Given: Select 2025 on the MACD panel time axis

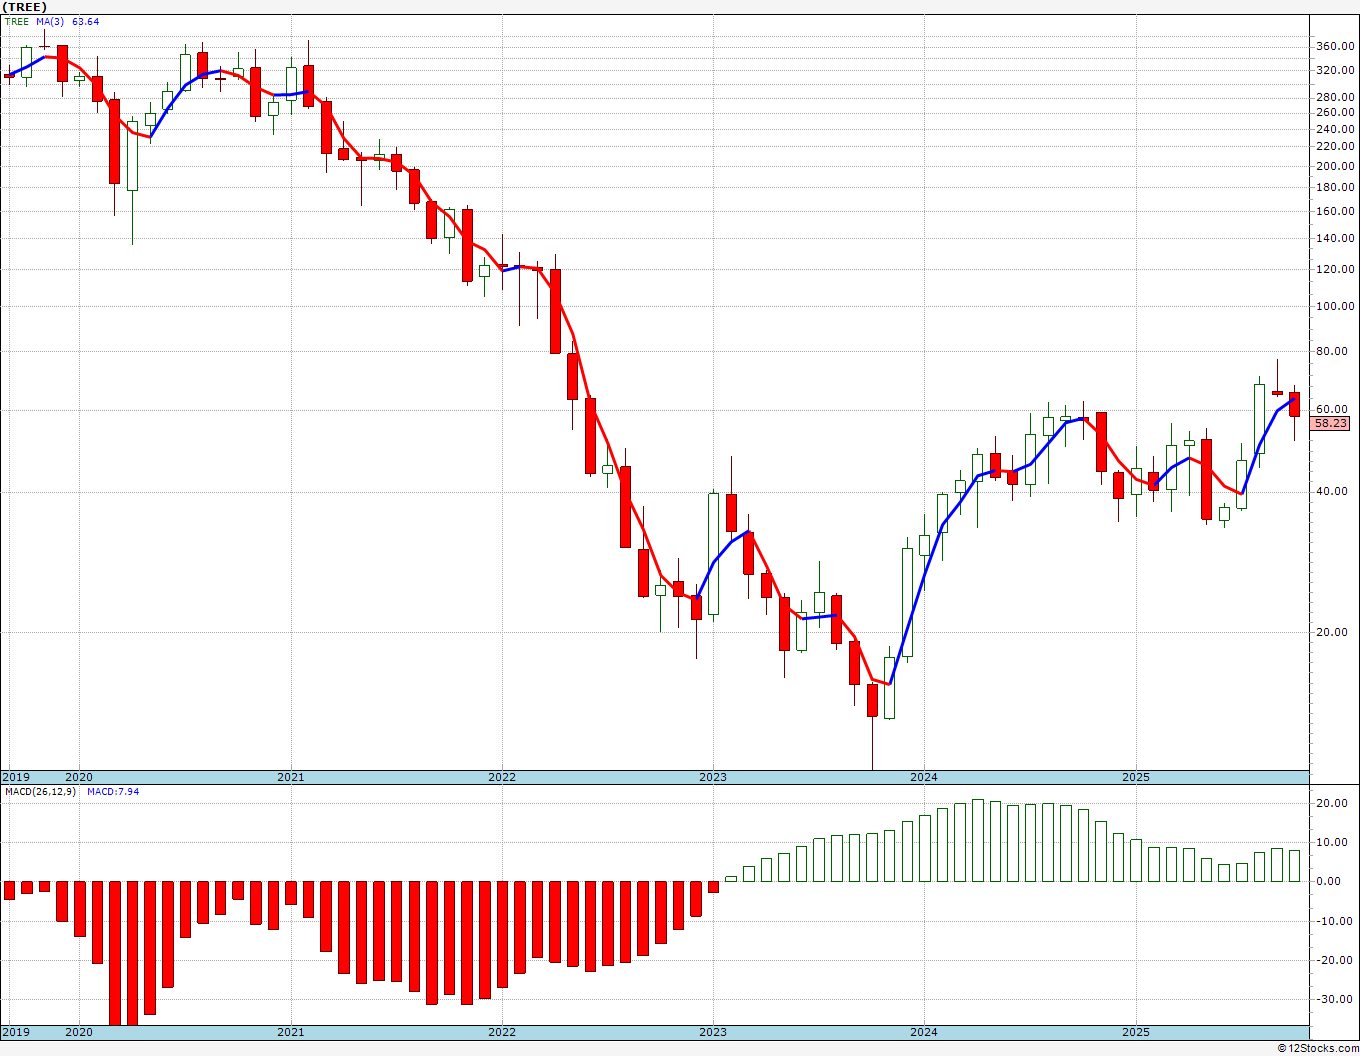Looking at the screenshot, I should [1136, 1032].
